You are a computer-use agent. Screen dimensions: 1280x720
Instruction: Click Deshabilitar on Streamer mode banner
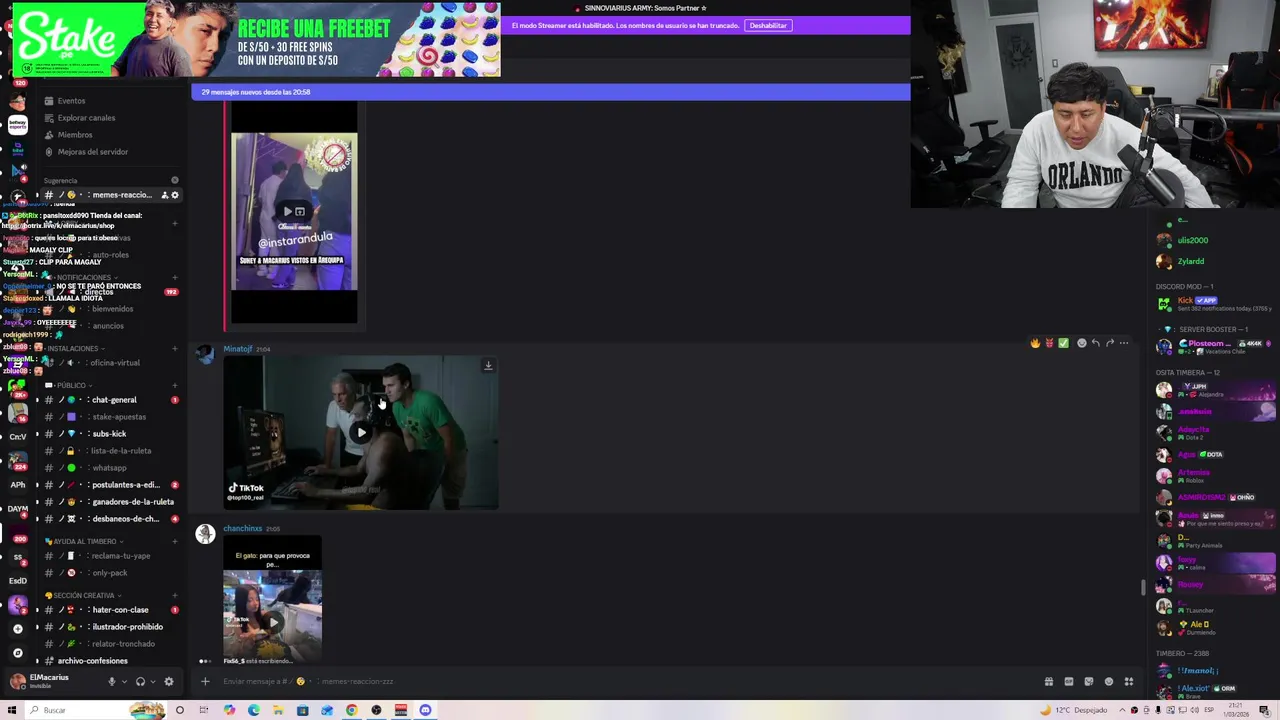[768, 25]
